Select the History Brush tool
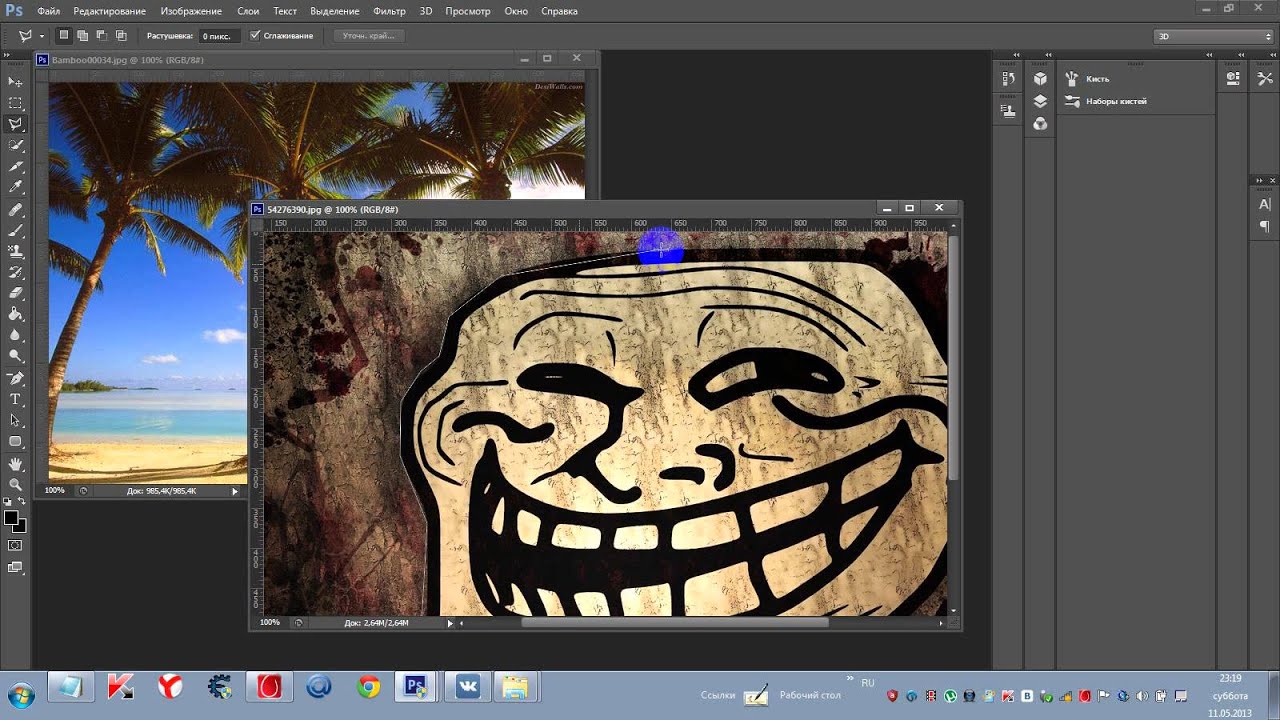Image resolution: width=1280 pixels, height=720 pixels. tap(15, 272)
